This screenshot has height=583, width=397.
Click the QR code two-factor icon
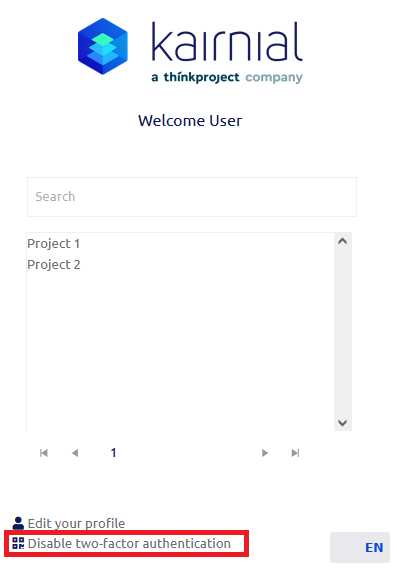18,543
